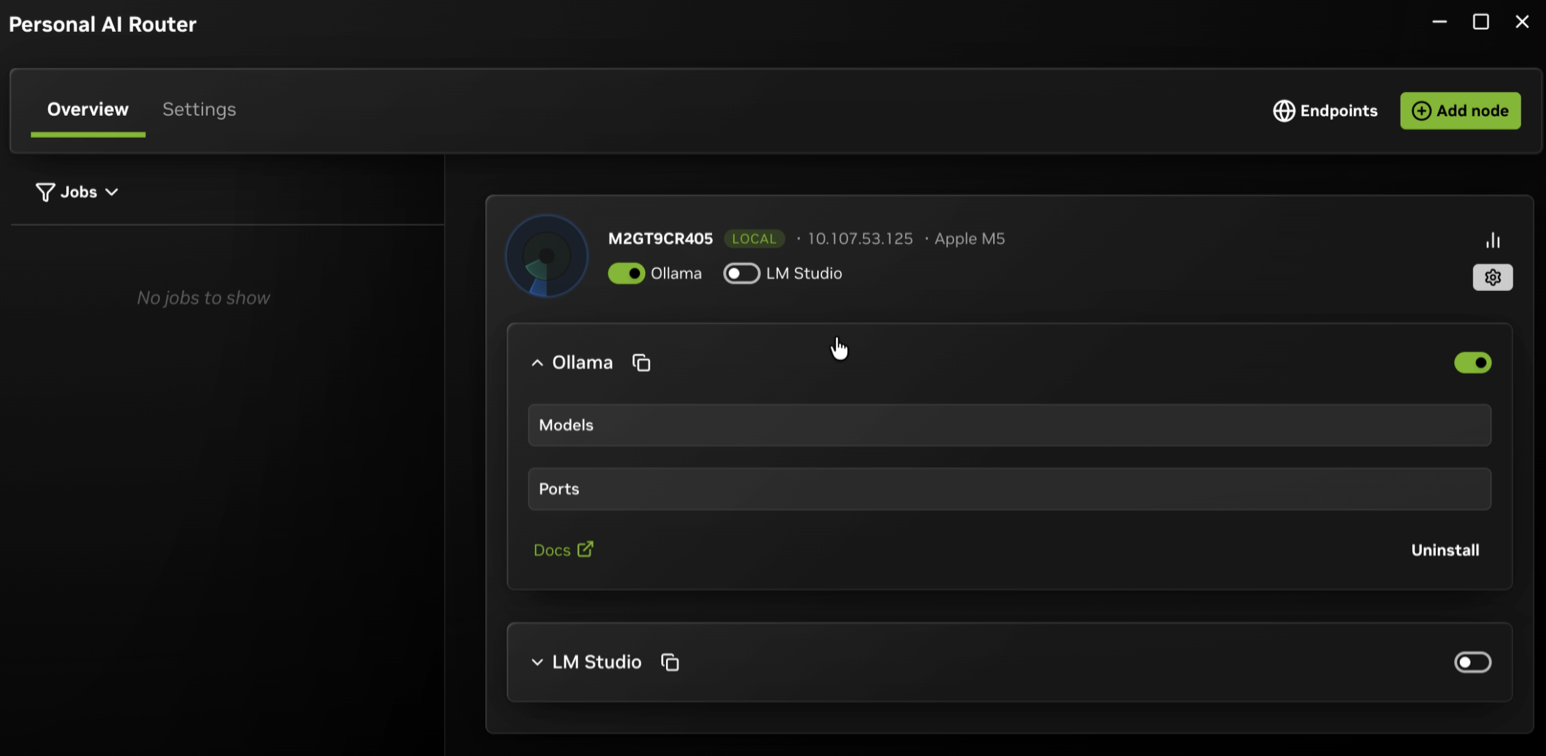Switch to the Overview tab
This screenshot has width=1546, height=756.
(x=88, y=110)
